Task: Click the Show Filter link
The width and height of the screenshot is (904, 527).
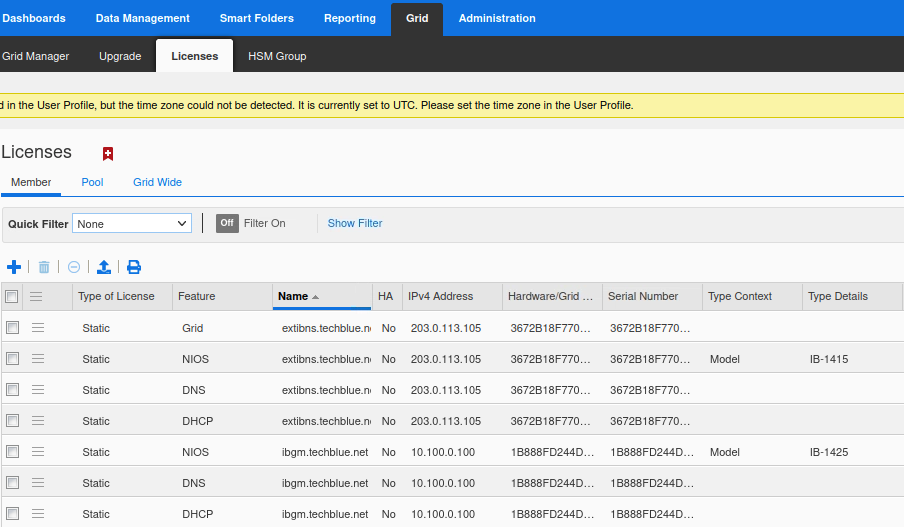Action: 355,223
